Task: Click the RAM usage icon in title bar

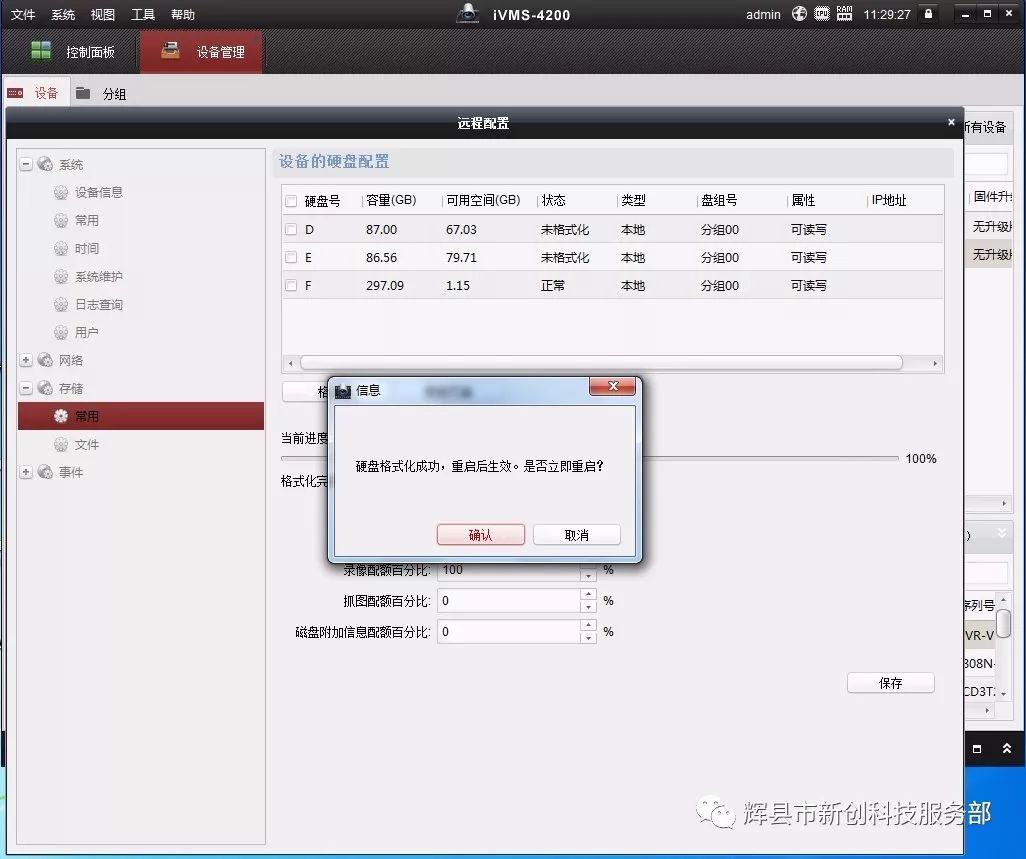Action: point(844,14)
